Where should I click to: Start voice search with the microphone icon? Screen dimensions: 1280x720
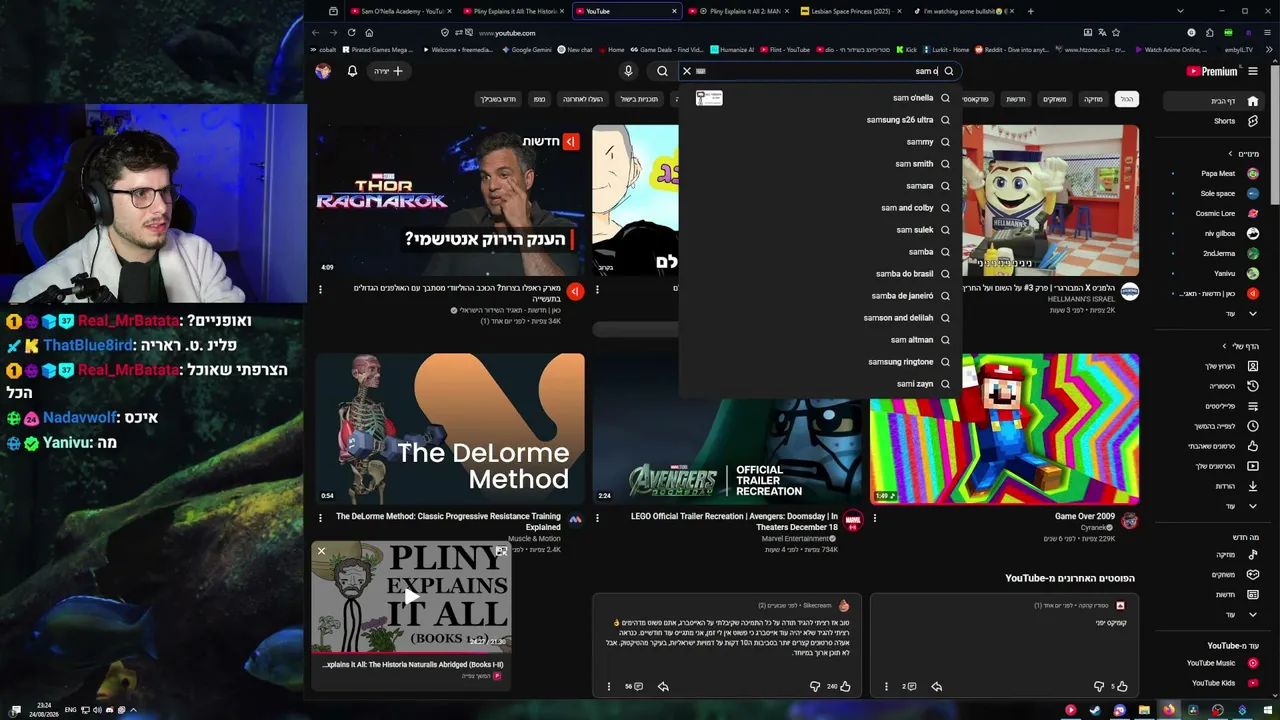pos(628,71)
